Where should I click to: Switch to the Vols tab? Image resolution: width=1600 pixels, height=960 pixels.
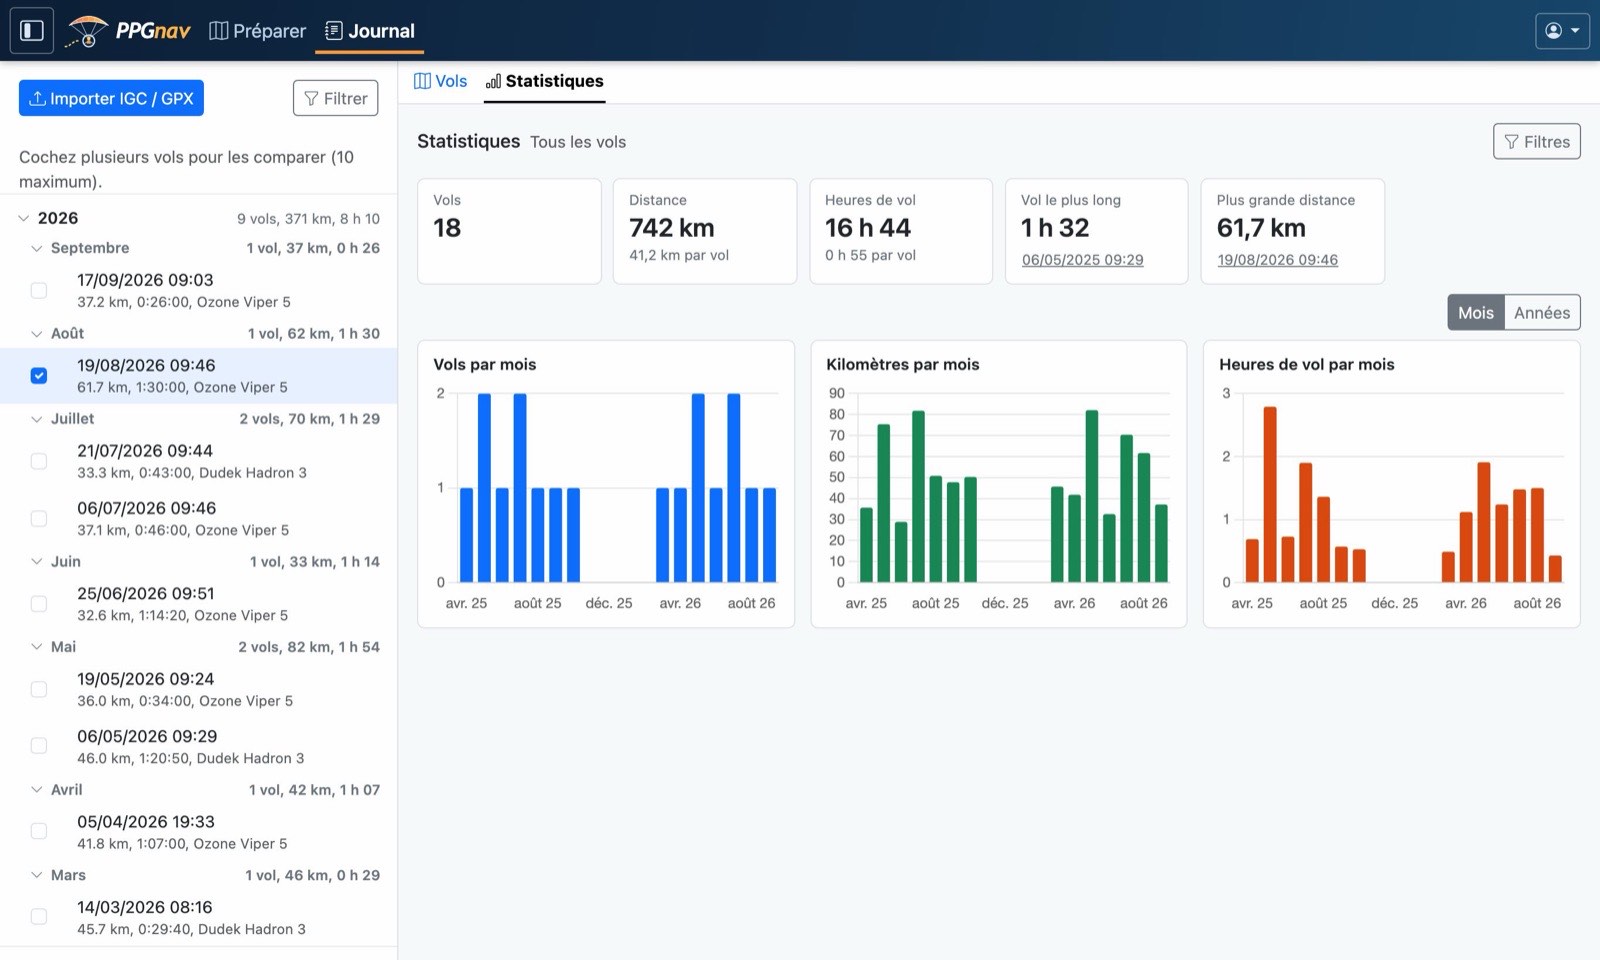(440, 81)
